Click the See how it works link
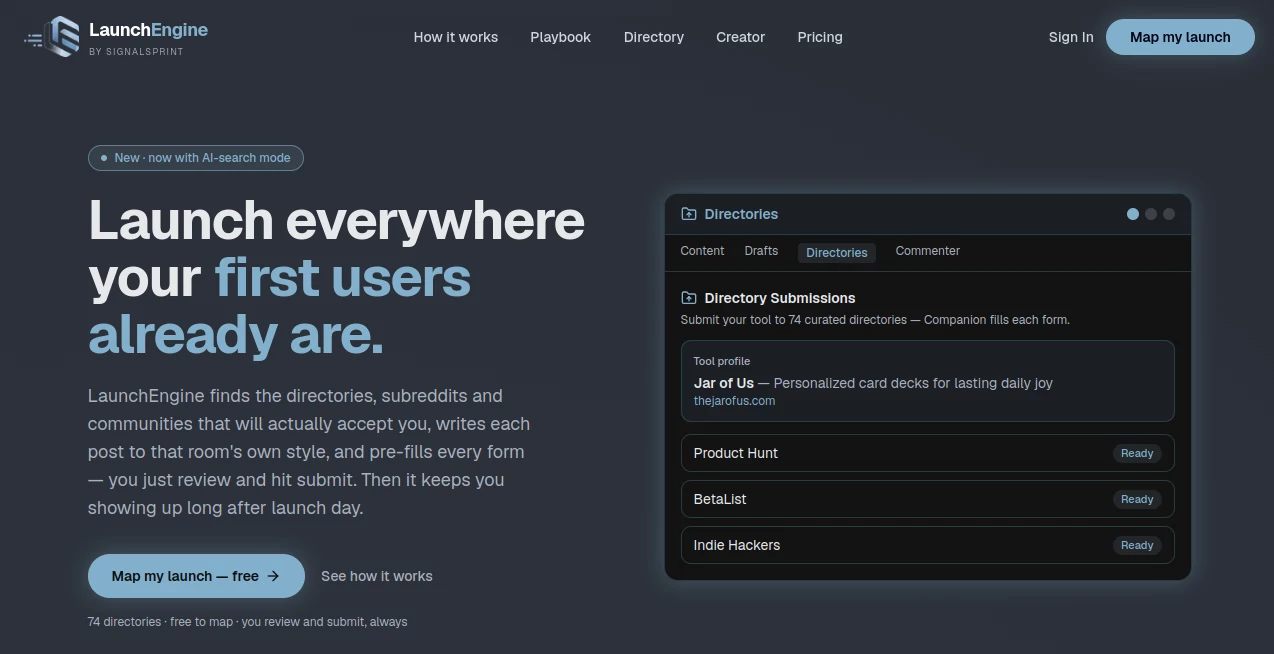This screenshot has height=654, width=1274. pyautogui.click(x=377, y=576)
